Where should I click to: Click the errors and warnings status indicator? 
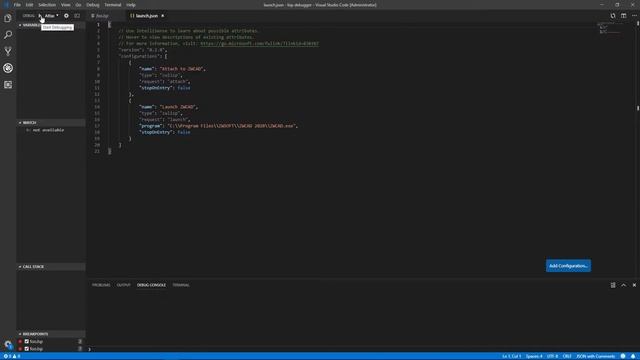pos(11,356)
